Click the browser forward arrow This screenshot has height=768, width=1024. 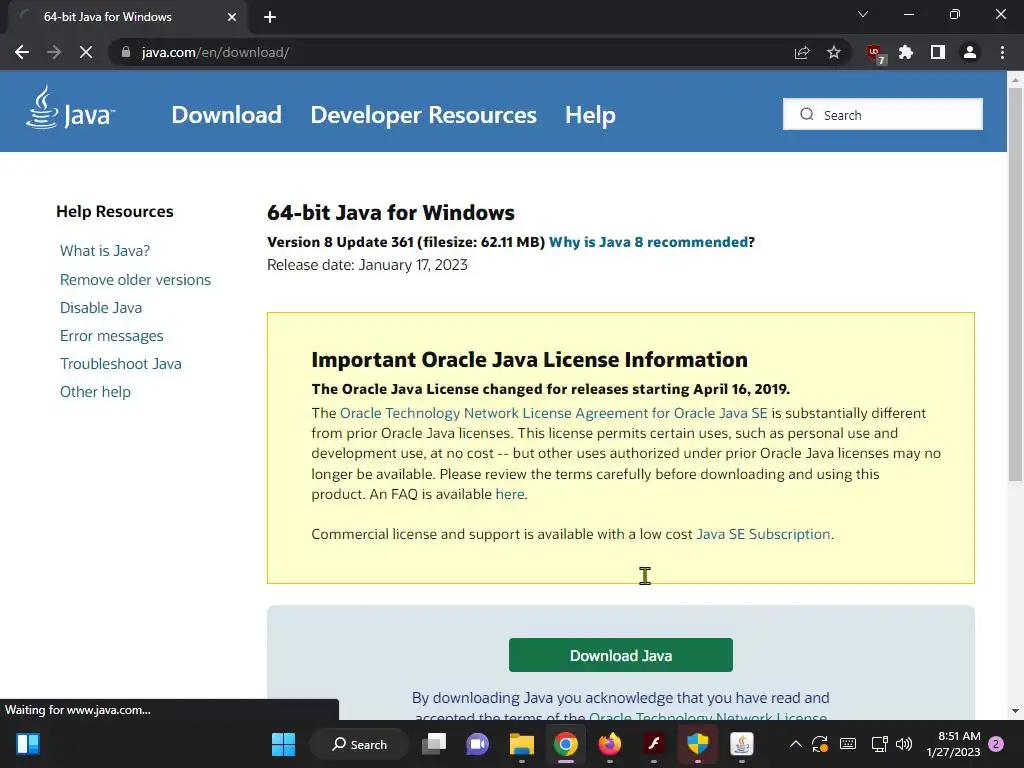[54, 52]
